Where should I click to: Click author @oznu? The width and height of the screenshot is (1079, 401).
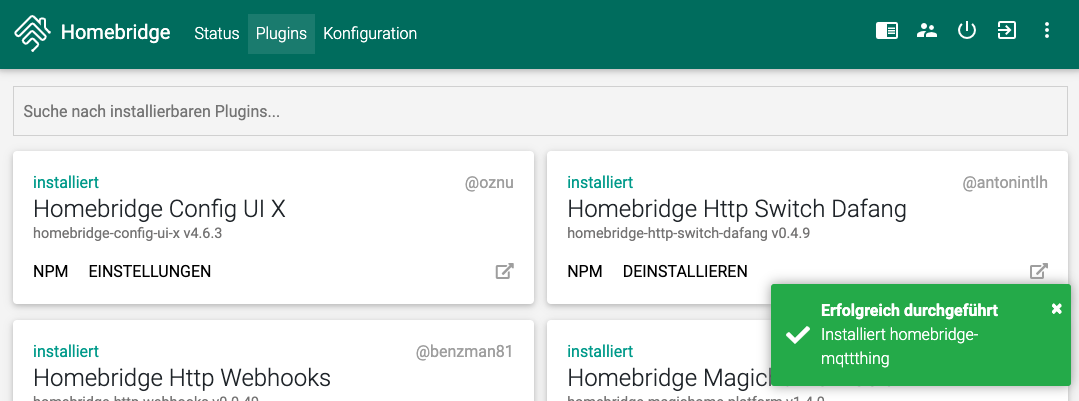tap(489, 183)
